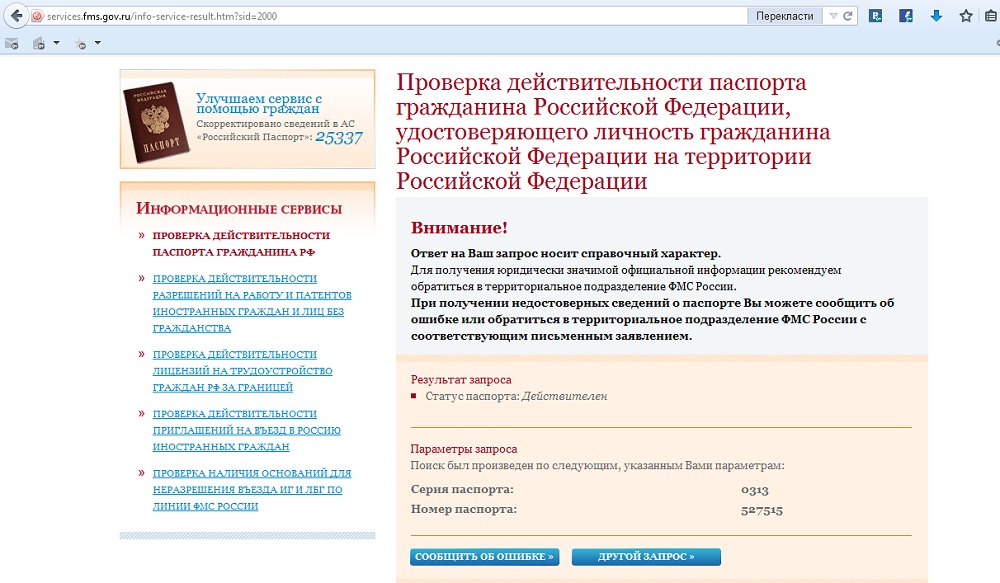Screen dimensions: 1000x583
Task: Click the browser back arrow button
Action: pos(15,16)
